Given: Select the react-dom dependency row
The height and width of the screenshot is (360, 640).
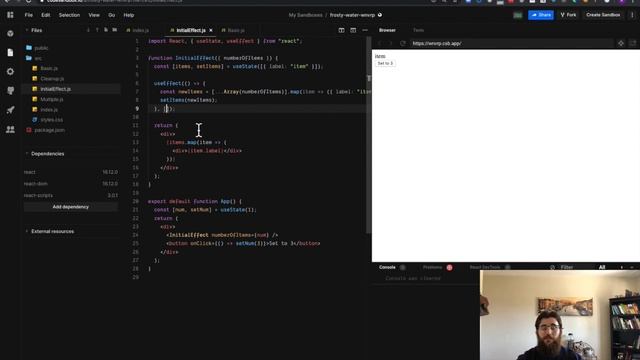Looking at the screenshot, I should click(x=71, y=184).
